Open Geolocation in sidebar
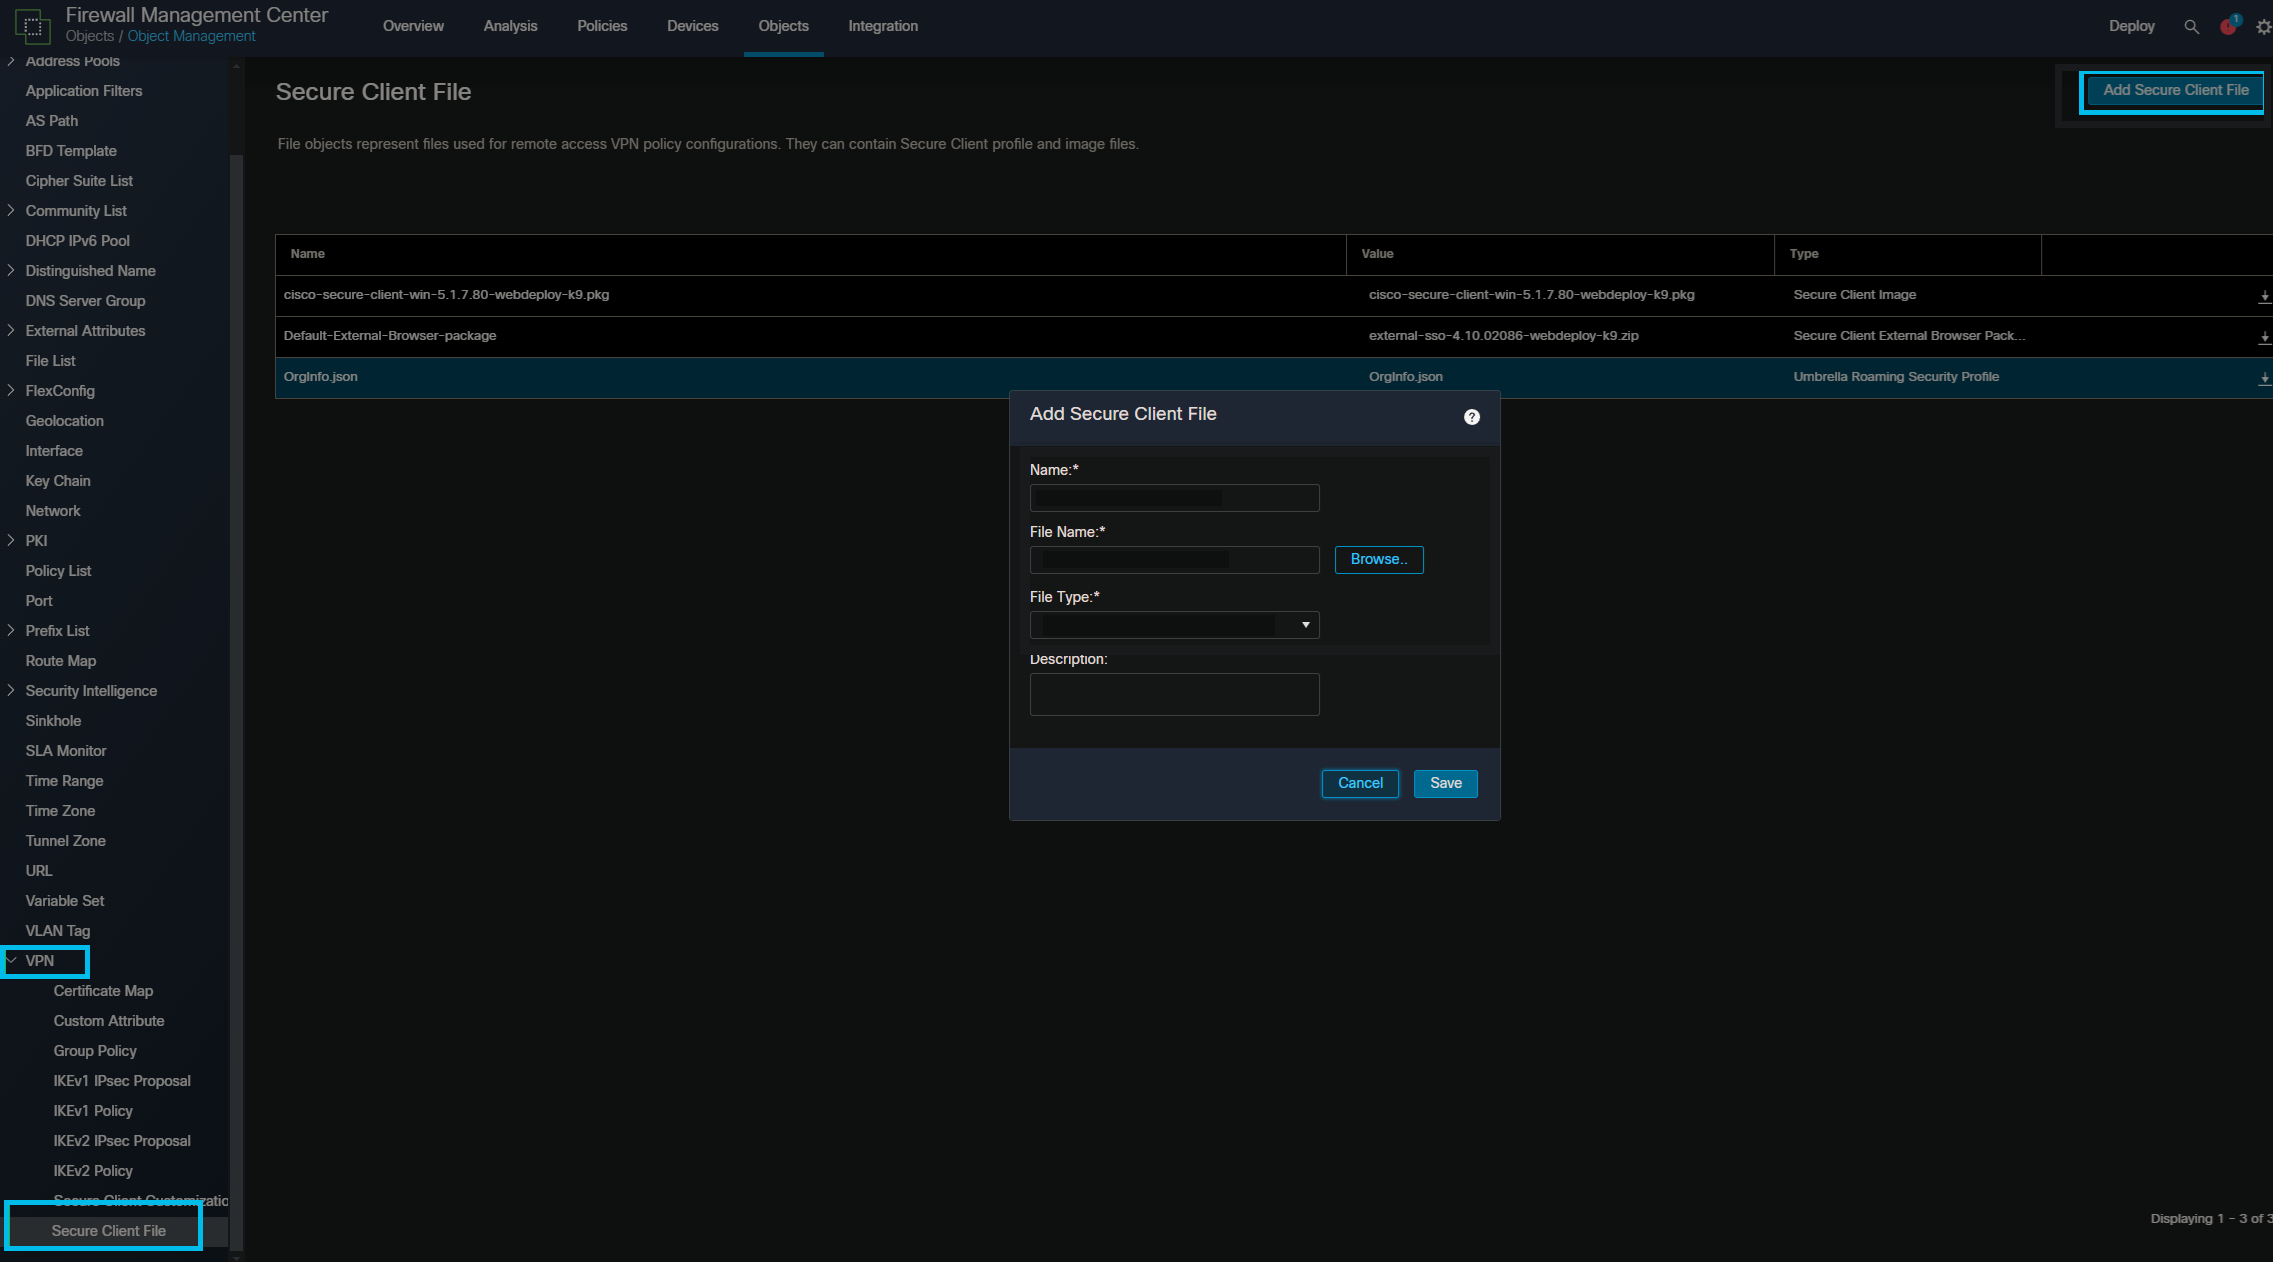The image size is (2273, 1262). click(x=65, y=420)
